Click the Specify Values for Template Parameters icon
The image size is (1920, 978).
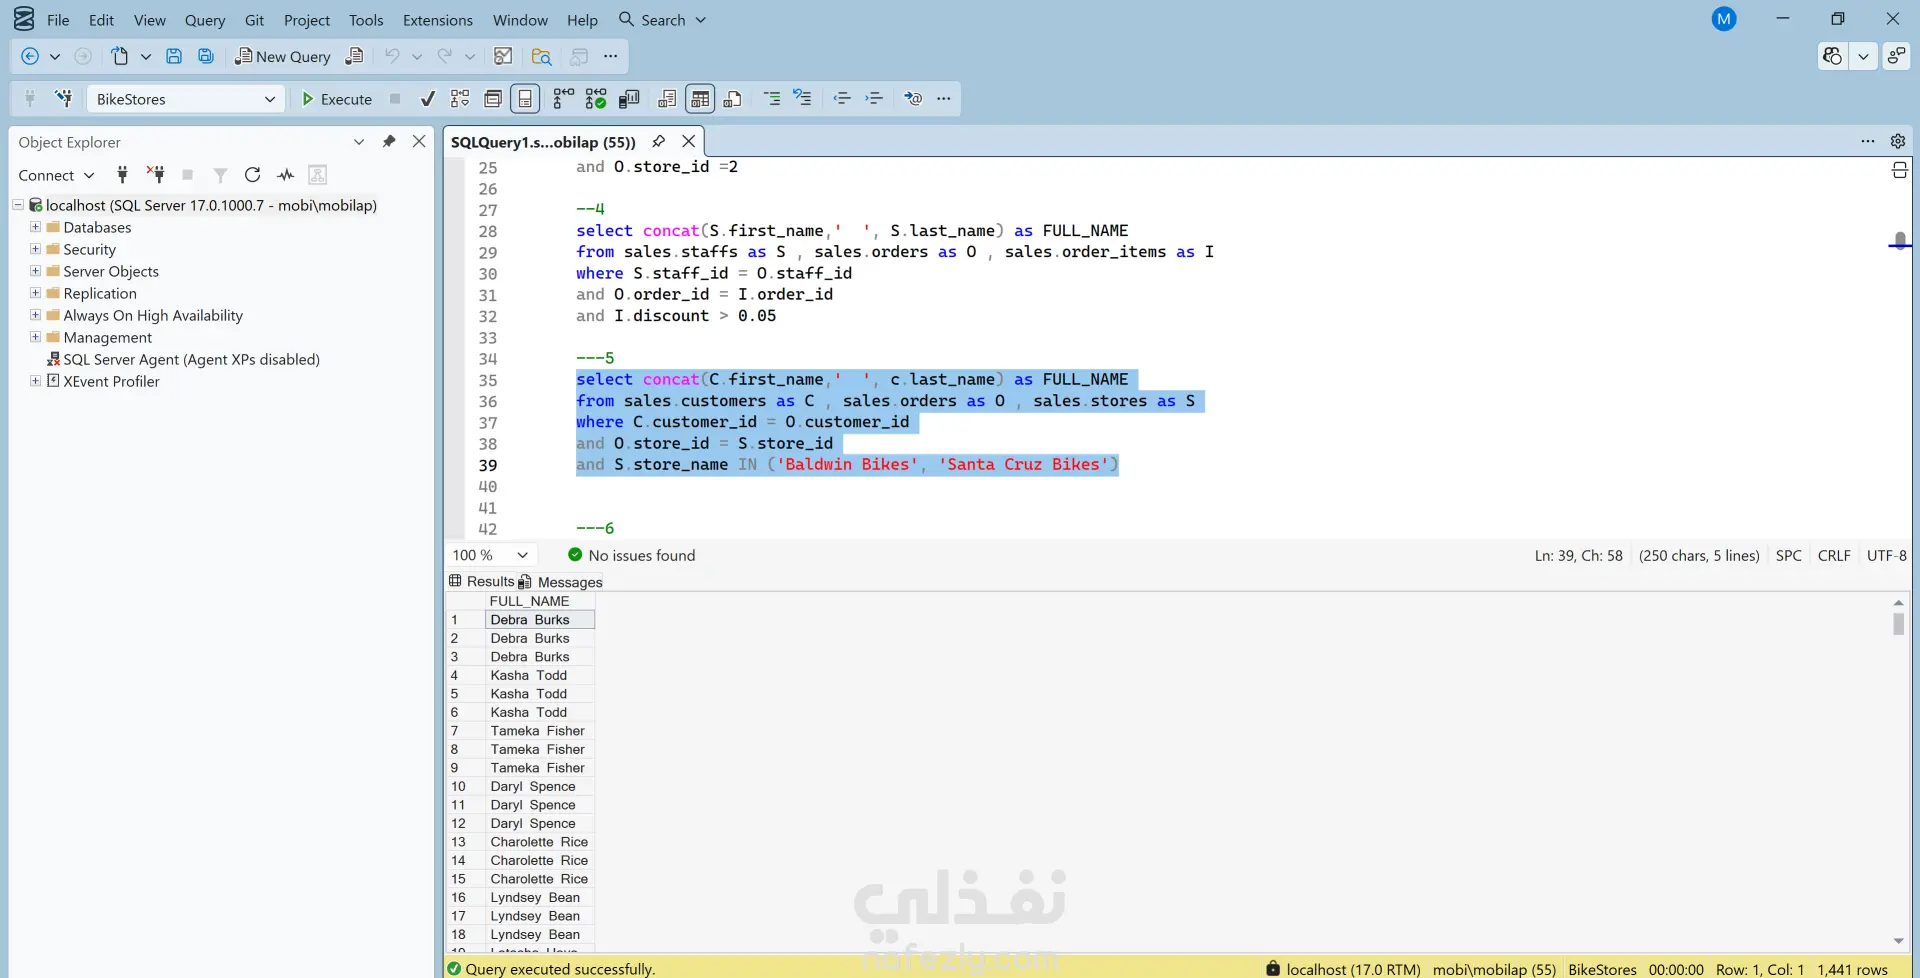(x=913, y=98)
